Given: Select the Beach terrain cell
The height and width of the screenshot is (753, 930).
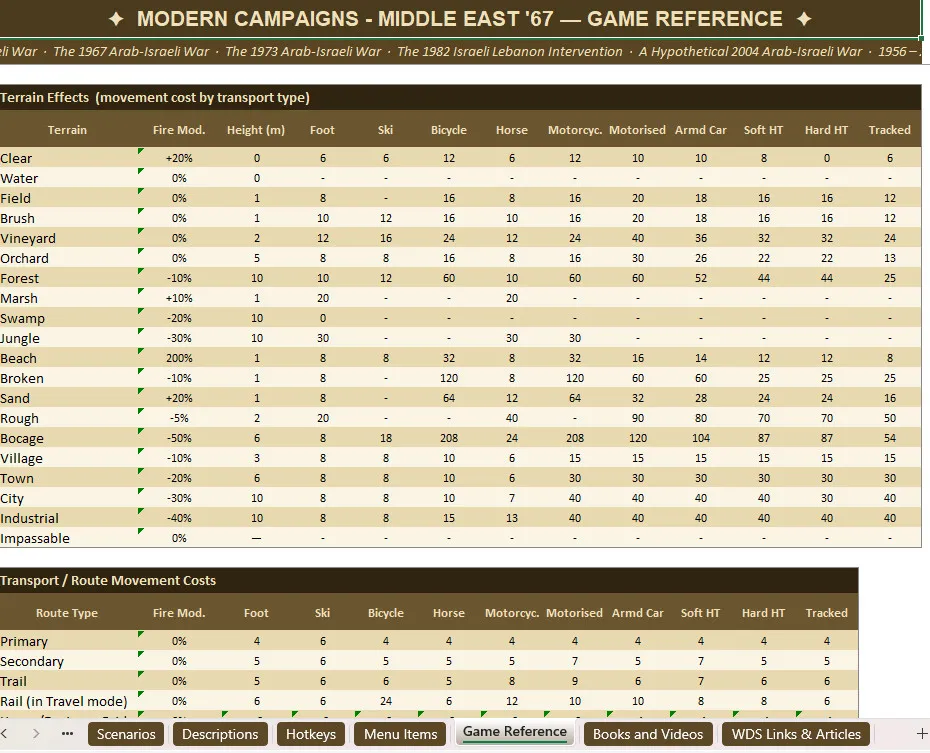Looking at the screenshot, I should pyautogui.click(x=69, y=358).
